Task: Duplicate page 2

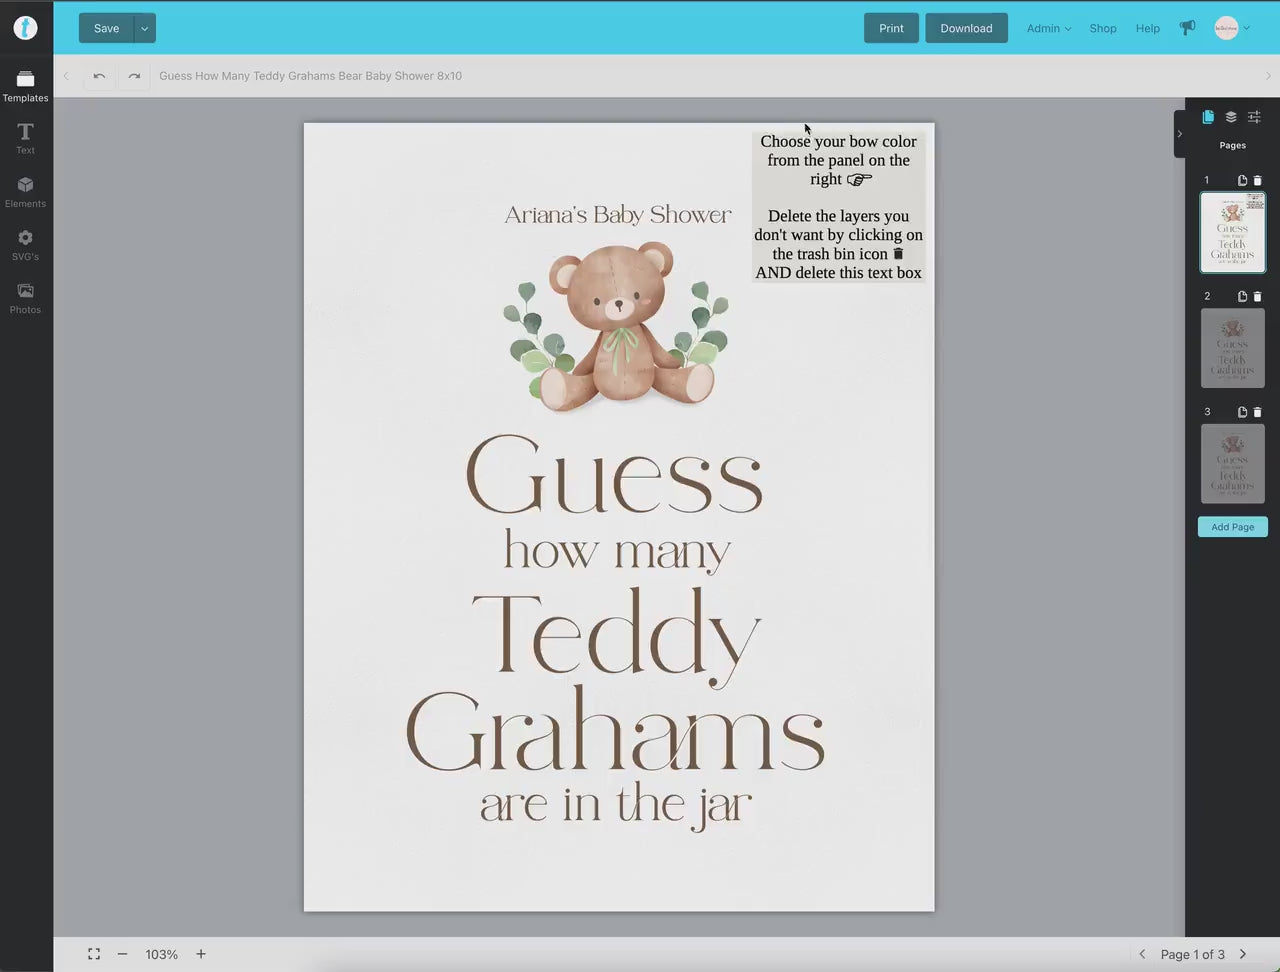Action: [1242, 297]
